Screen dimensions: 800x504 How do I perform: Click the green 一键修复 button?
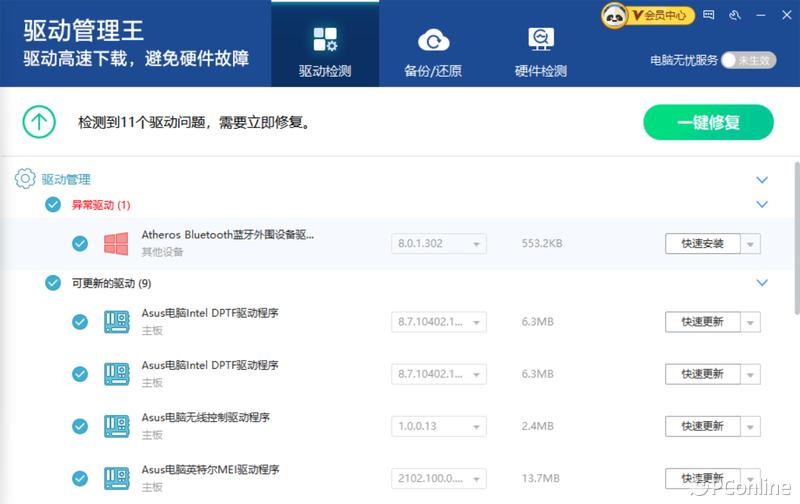click(x=708, y=122)
